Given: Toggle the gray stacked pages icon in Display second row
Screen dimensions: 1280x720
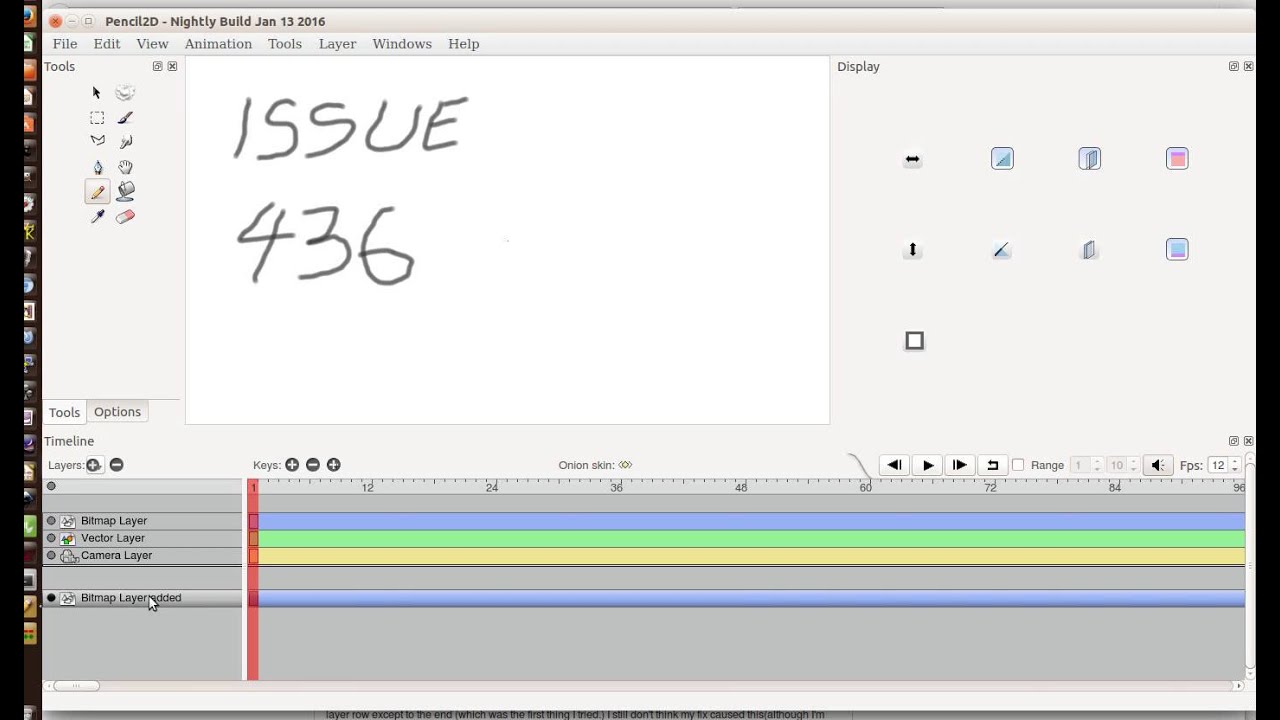Looking at the screenshot, I should pyautogui.click(x=1090, y=250).
